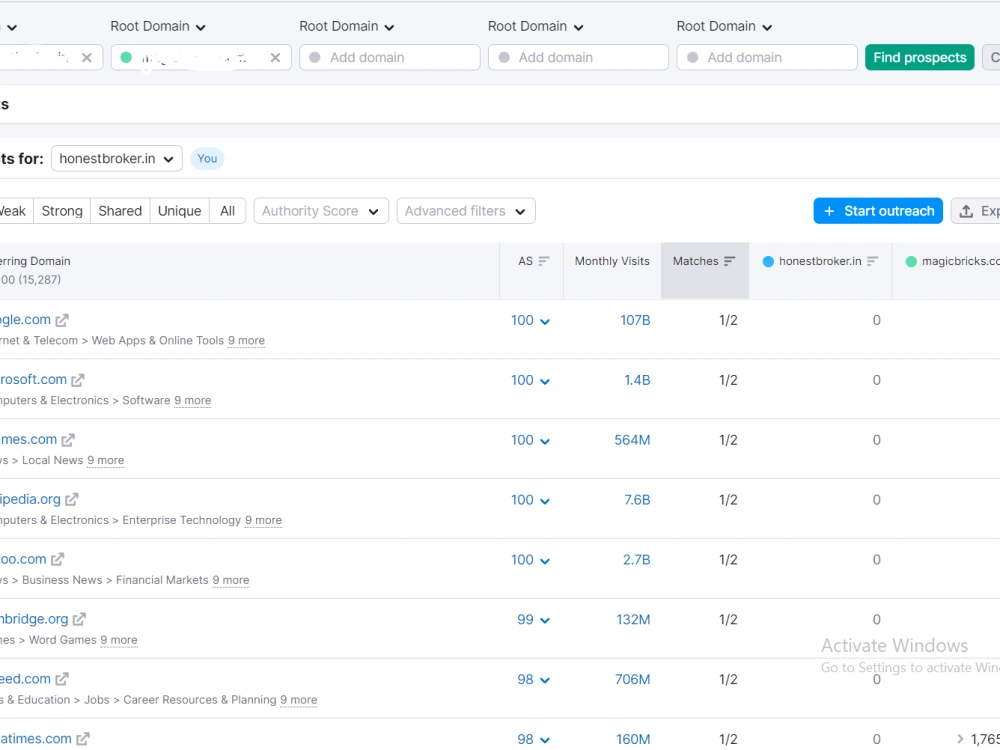
Task: Show 9 more categories for indeed.com row
Action: [x=298, y=700]
